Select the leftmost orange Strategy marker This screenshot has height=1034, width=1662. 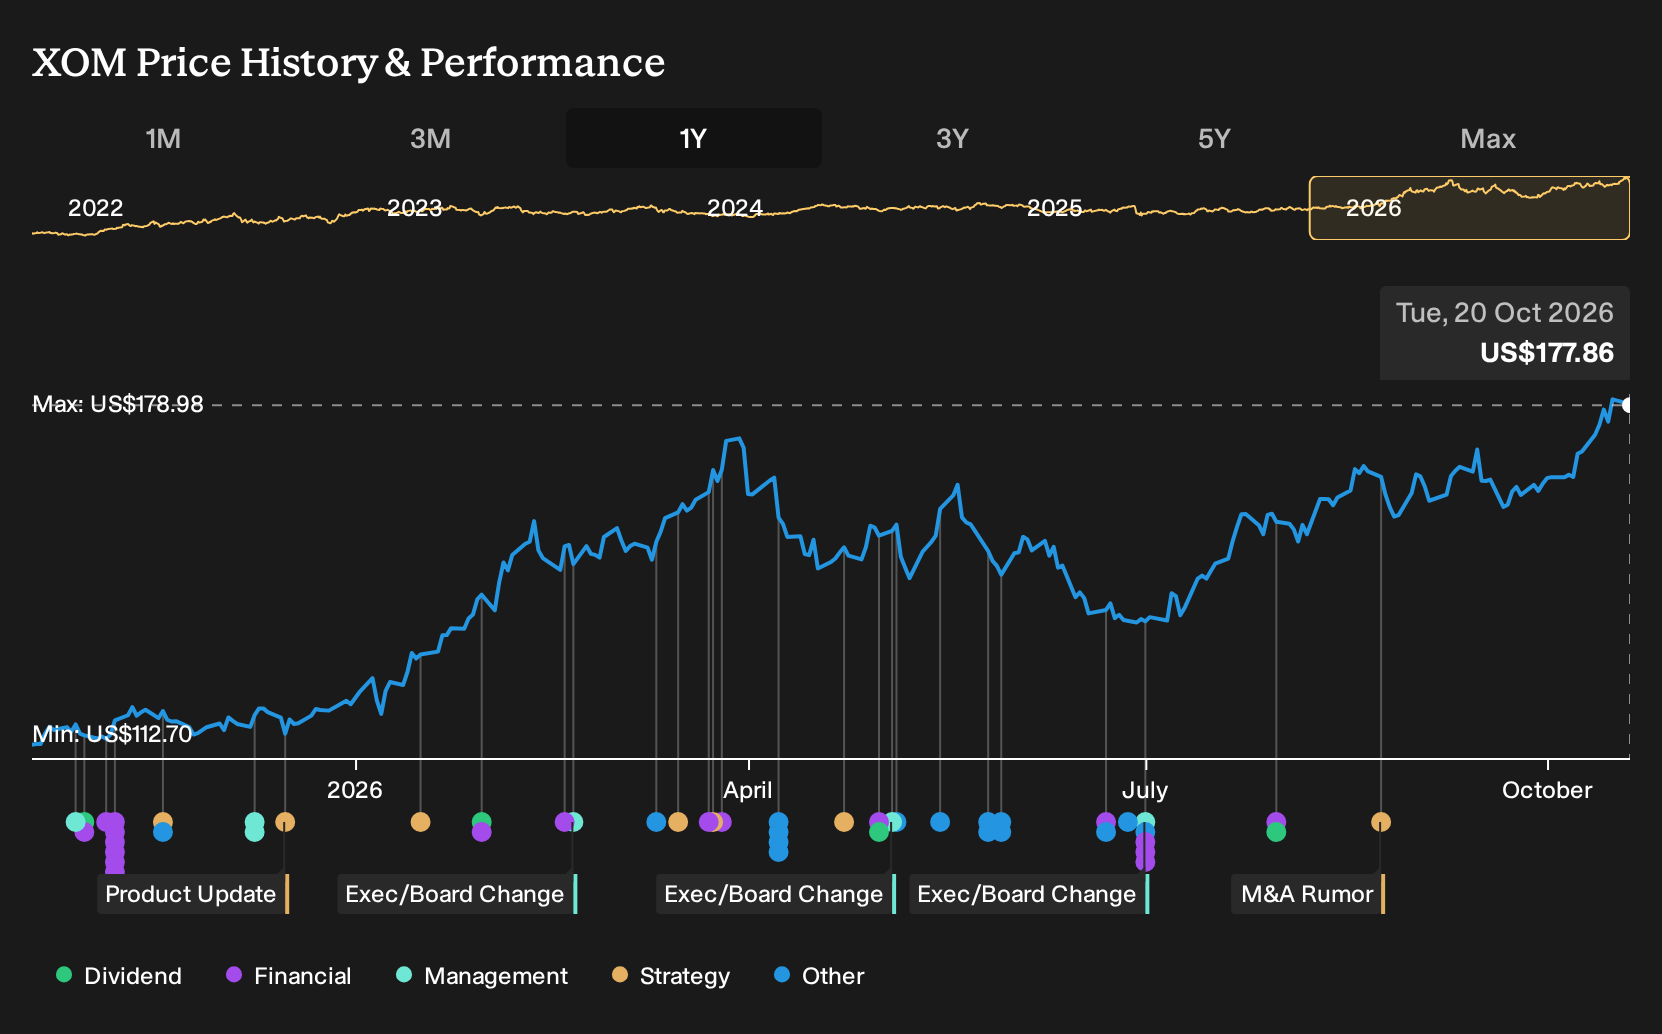coord(163,822)
